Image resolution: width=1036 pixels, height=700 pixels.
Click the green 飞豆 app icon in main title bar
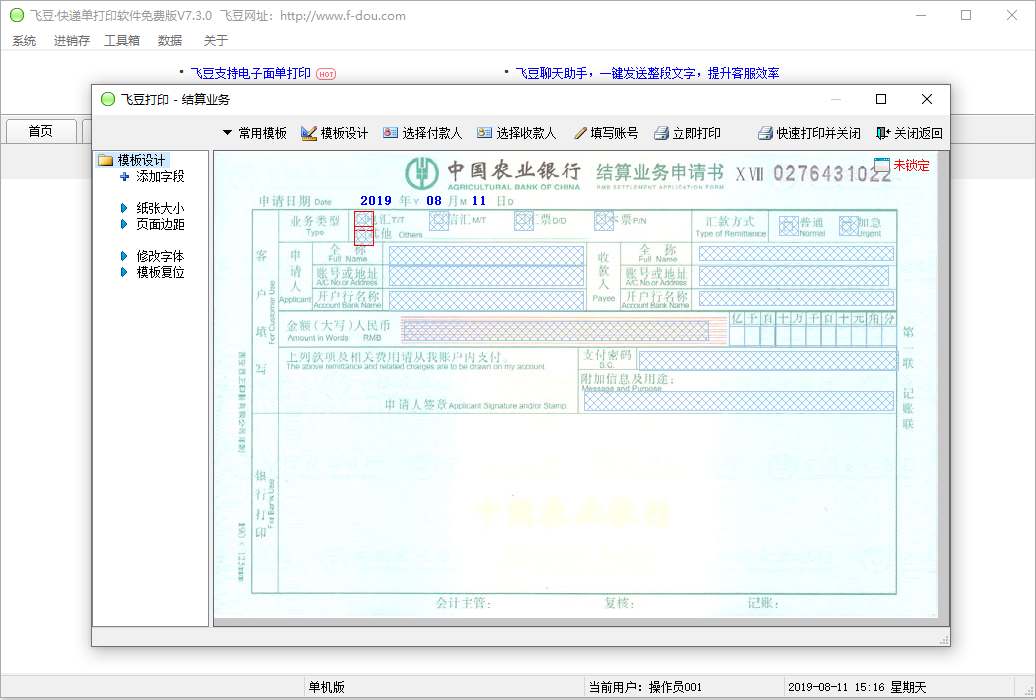pyautogui.click(x=17, y=15)
